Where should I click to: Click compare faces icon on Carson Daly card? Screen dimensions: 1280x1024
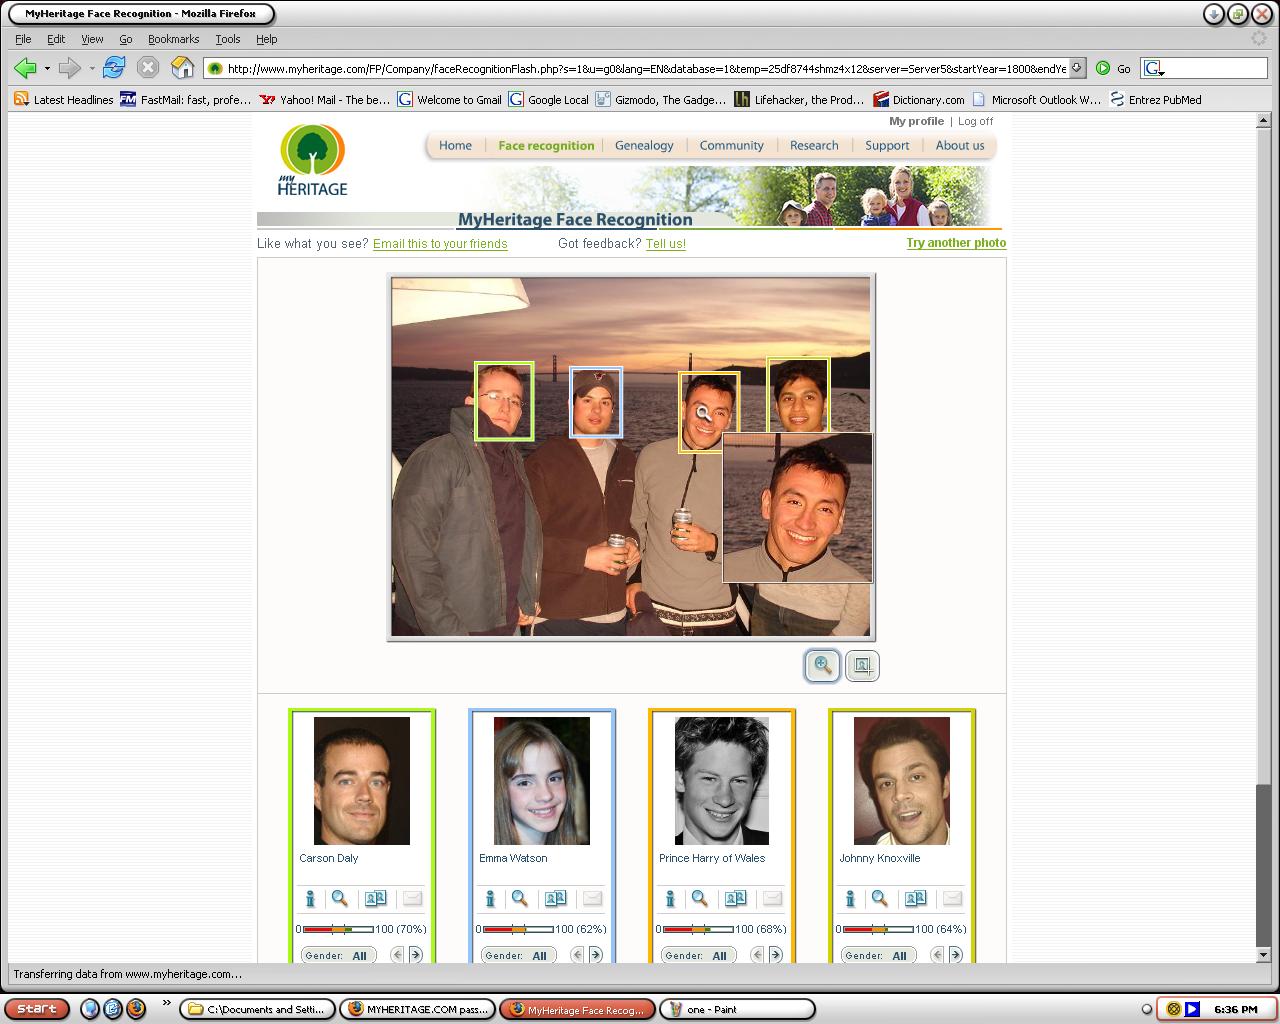375,898
